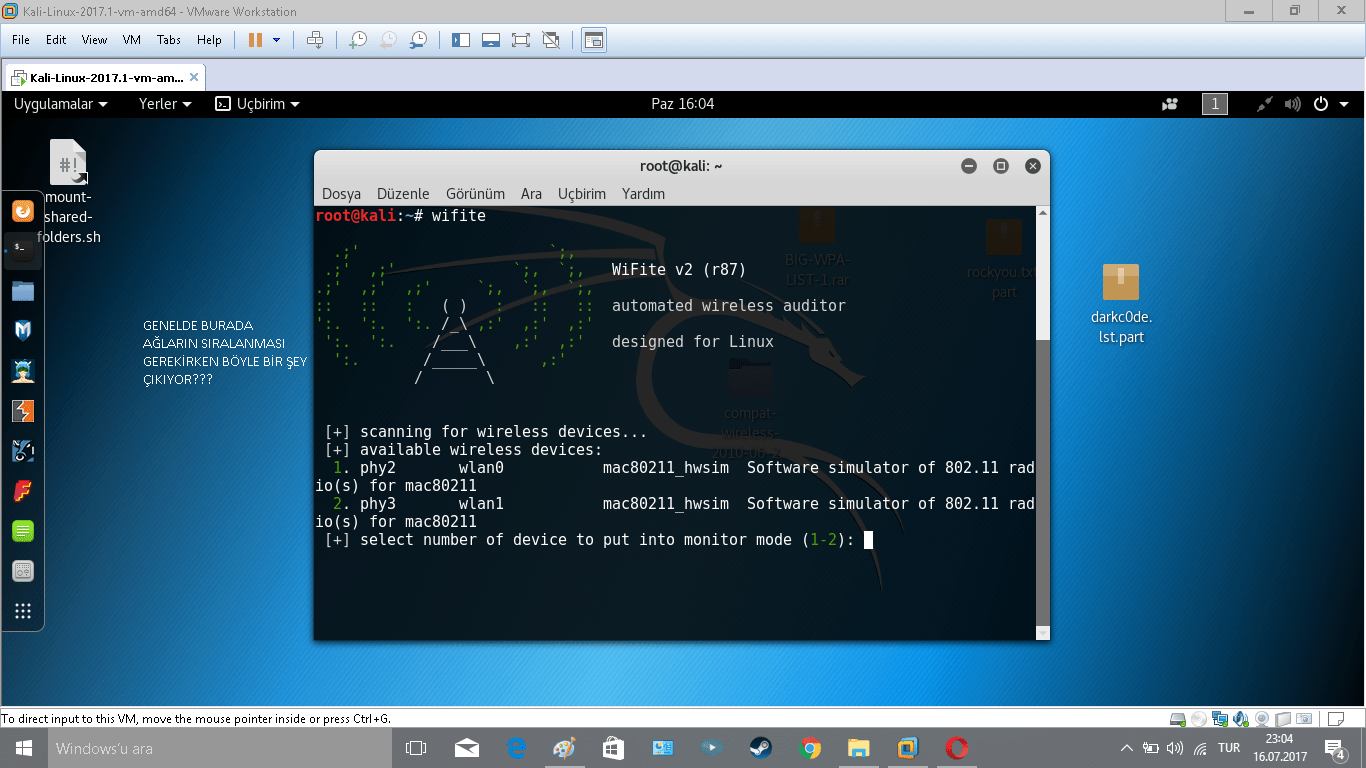Launch Burp Suite from the dock
1366x768 pixels.
point(23,411)
